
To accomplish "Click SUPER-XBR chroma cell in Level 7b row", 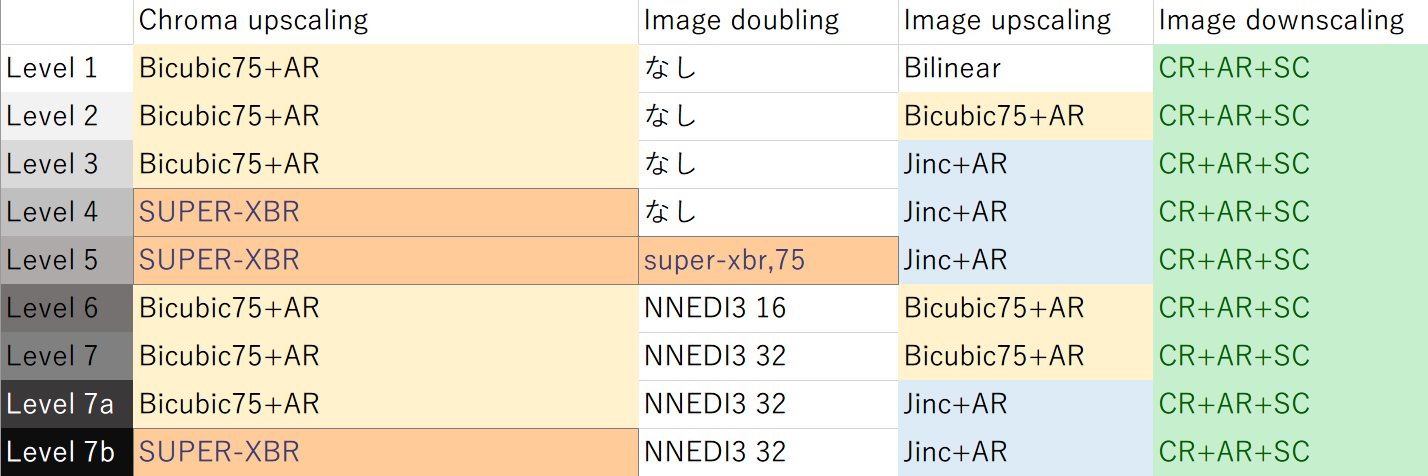I will (385, 452).
